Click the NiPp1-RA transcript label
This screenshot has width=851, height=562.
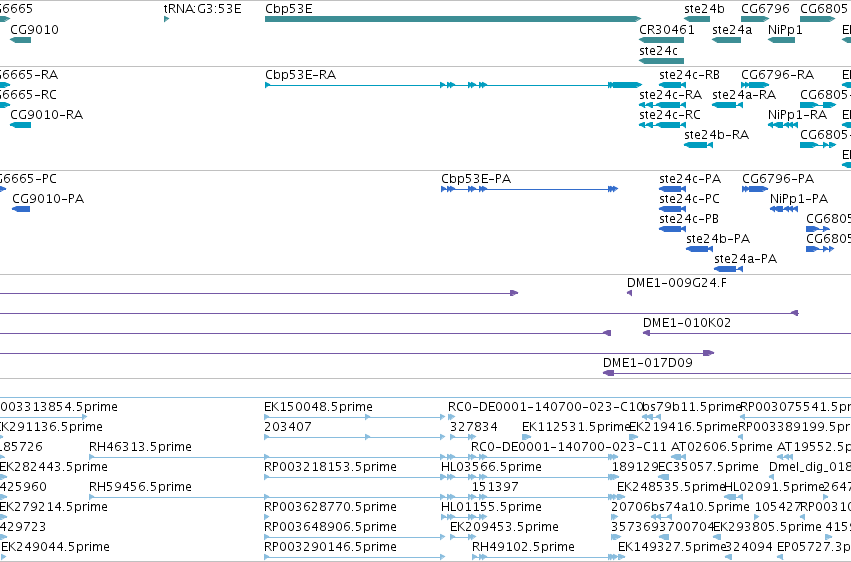click(x=797, y=114)
